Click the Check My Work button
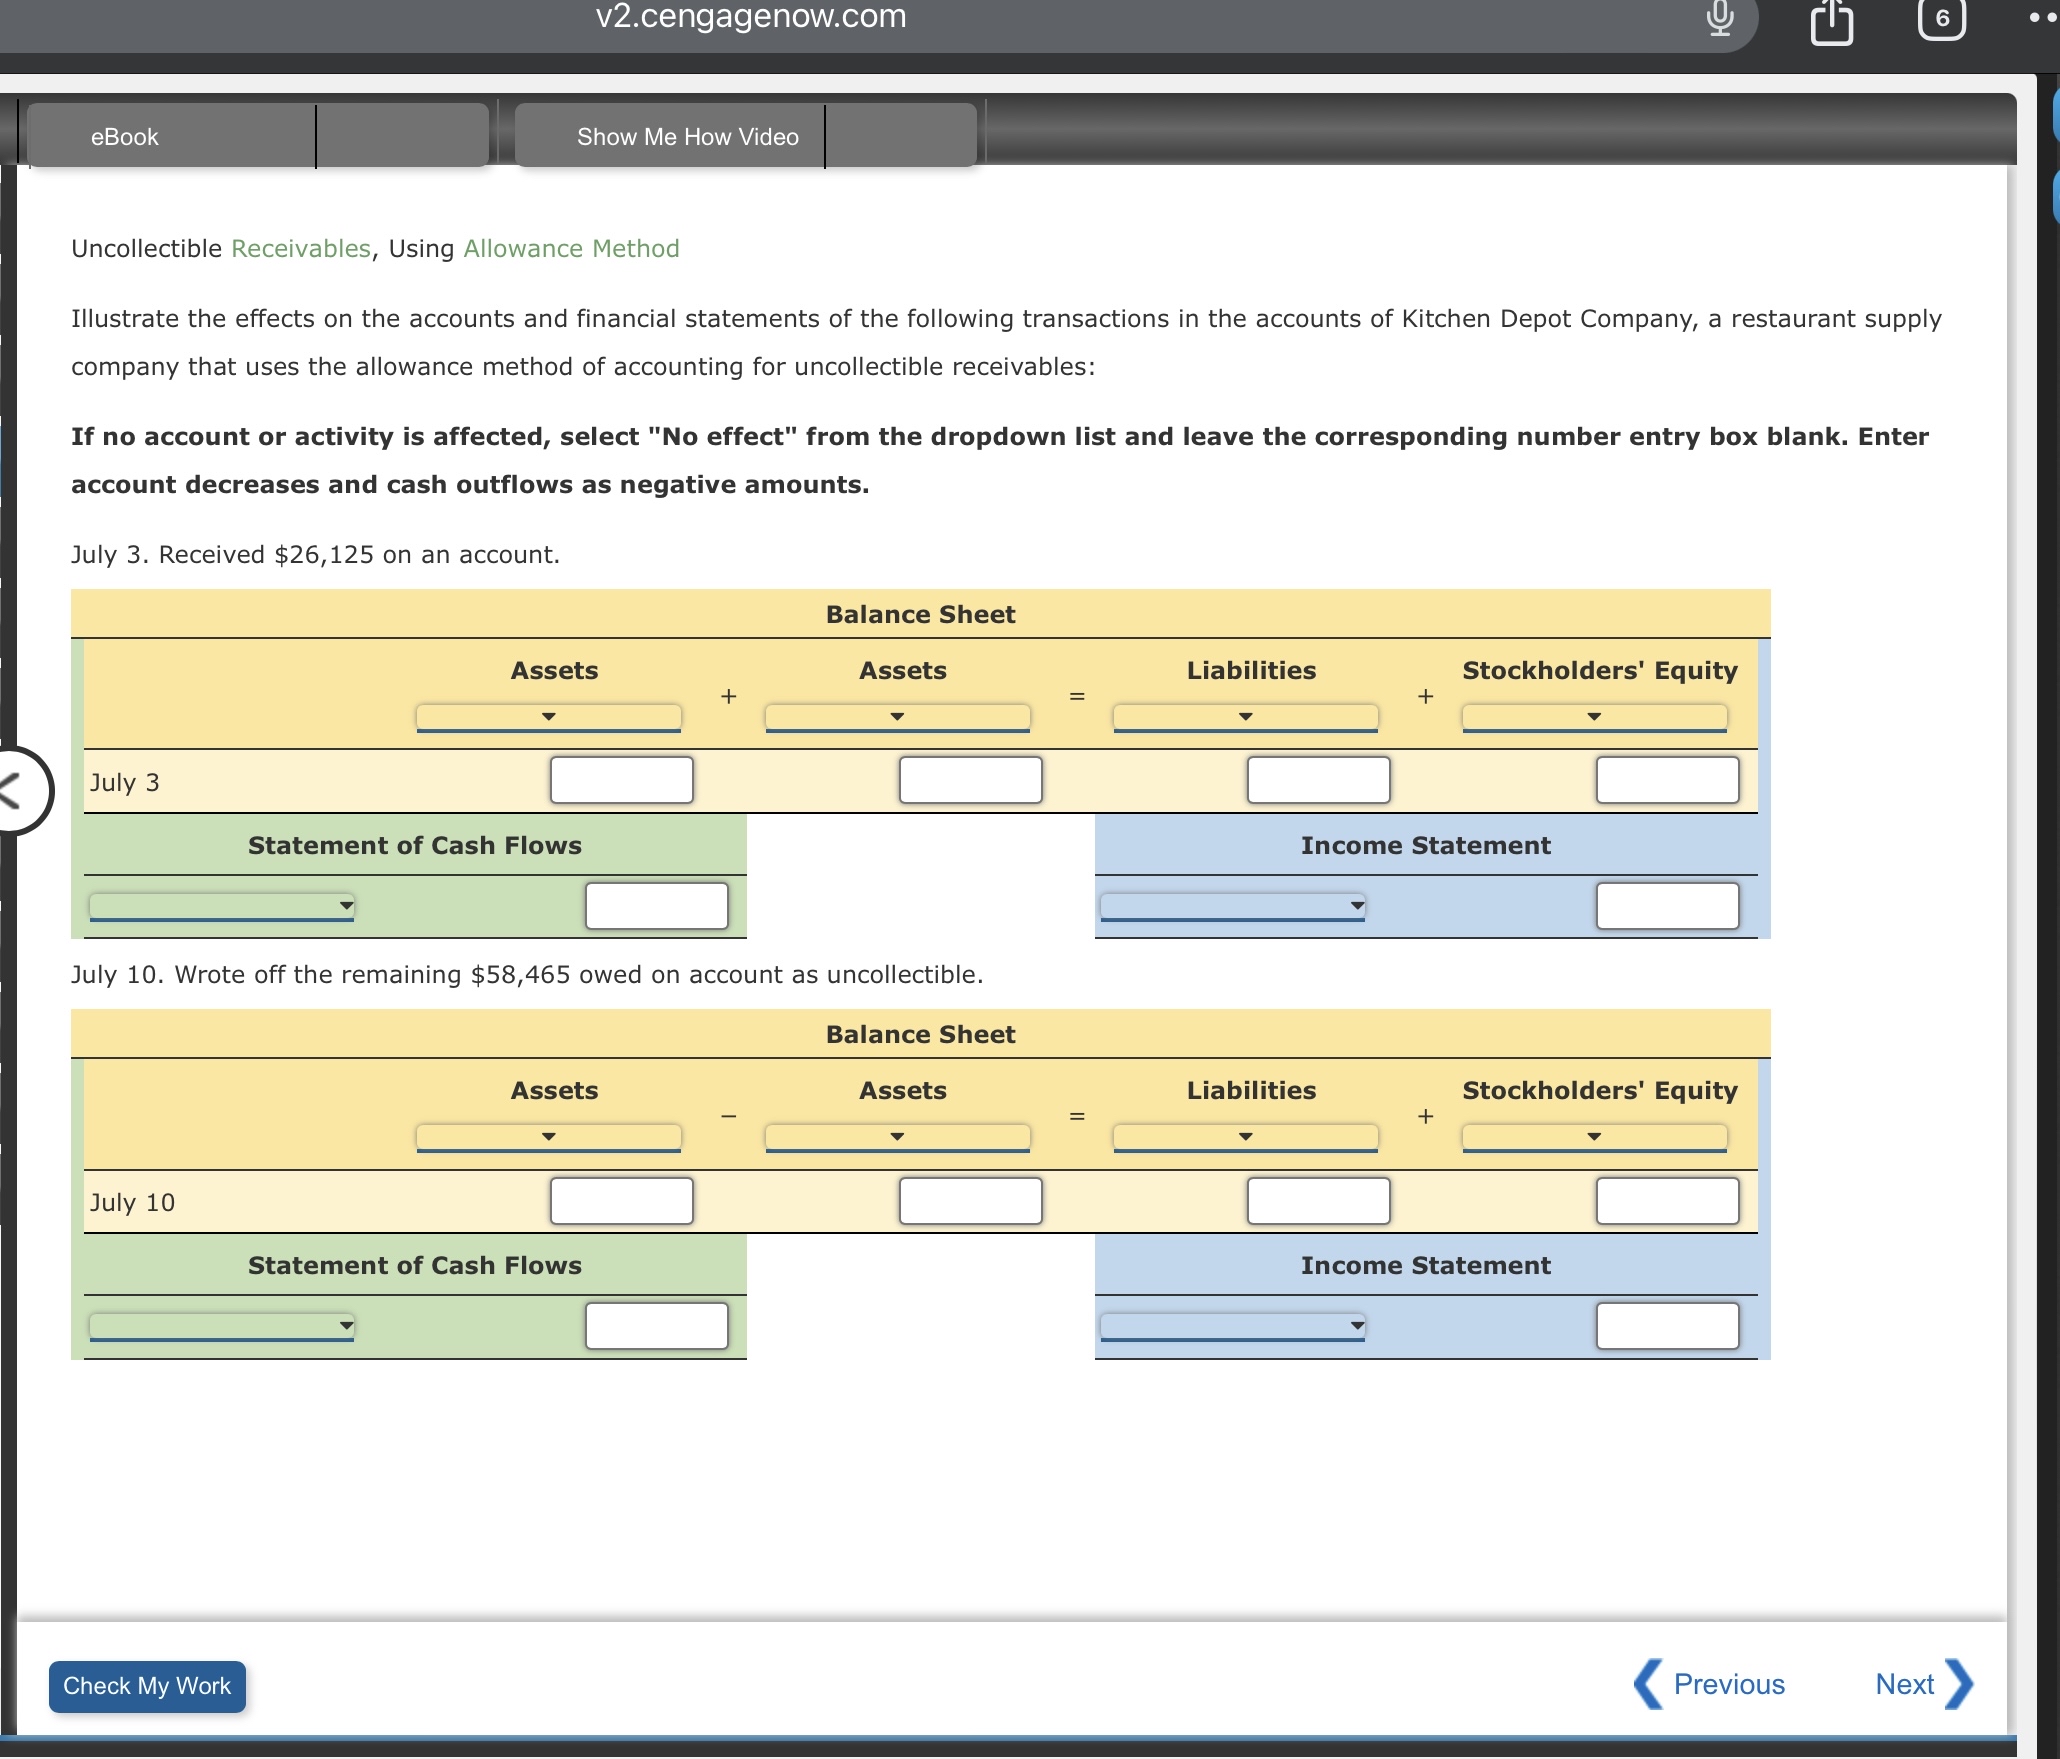Viewport: 2060px width, 1759px height. tap(147, 1686)
